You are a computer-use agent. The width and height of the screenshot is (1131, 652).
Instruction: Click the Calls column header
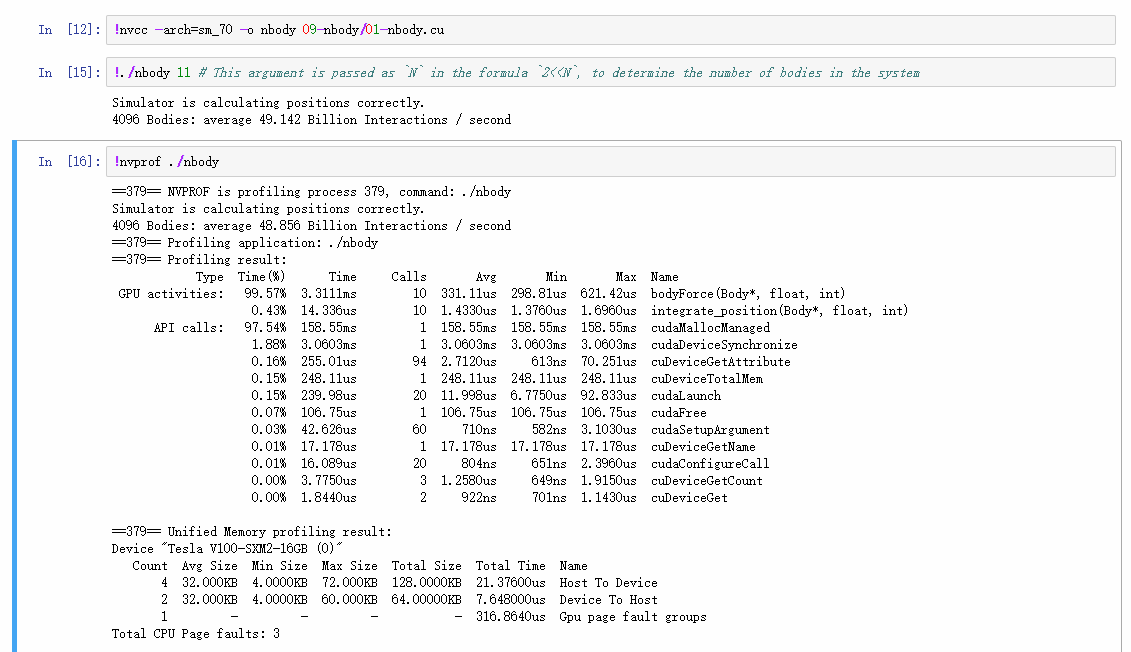coord(408,277)
